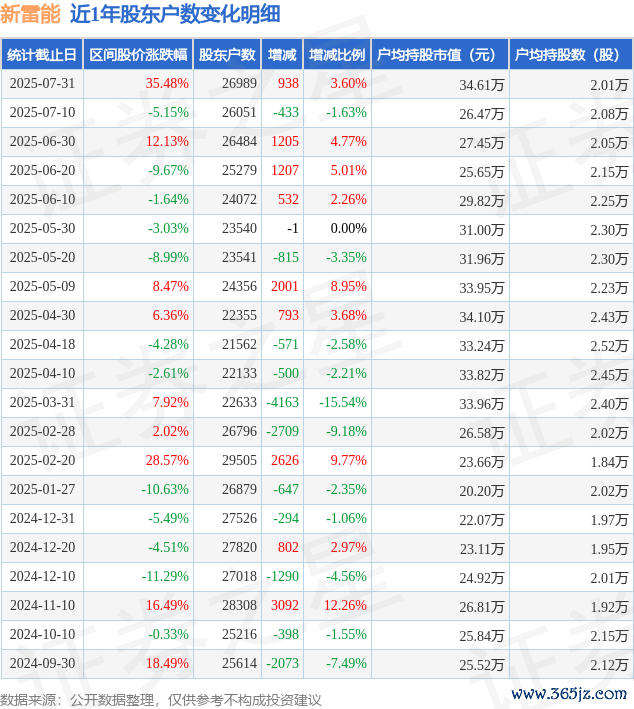Click the 股东户数 column header
The height and width of the screenshot is (709, 634).
[227, 55]
